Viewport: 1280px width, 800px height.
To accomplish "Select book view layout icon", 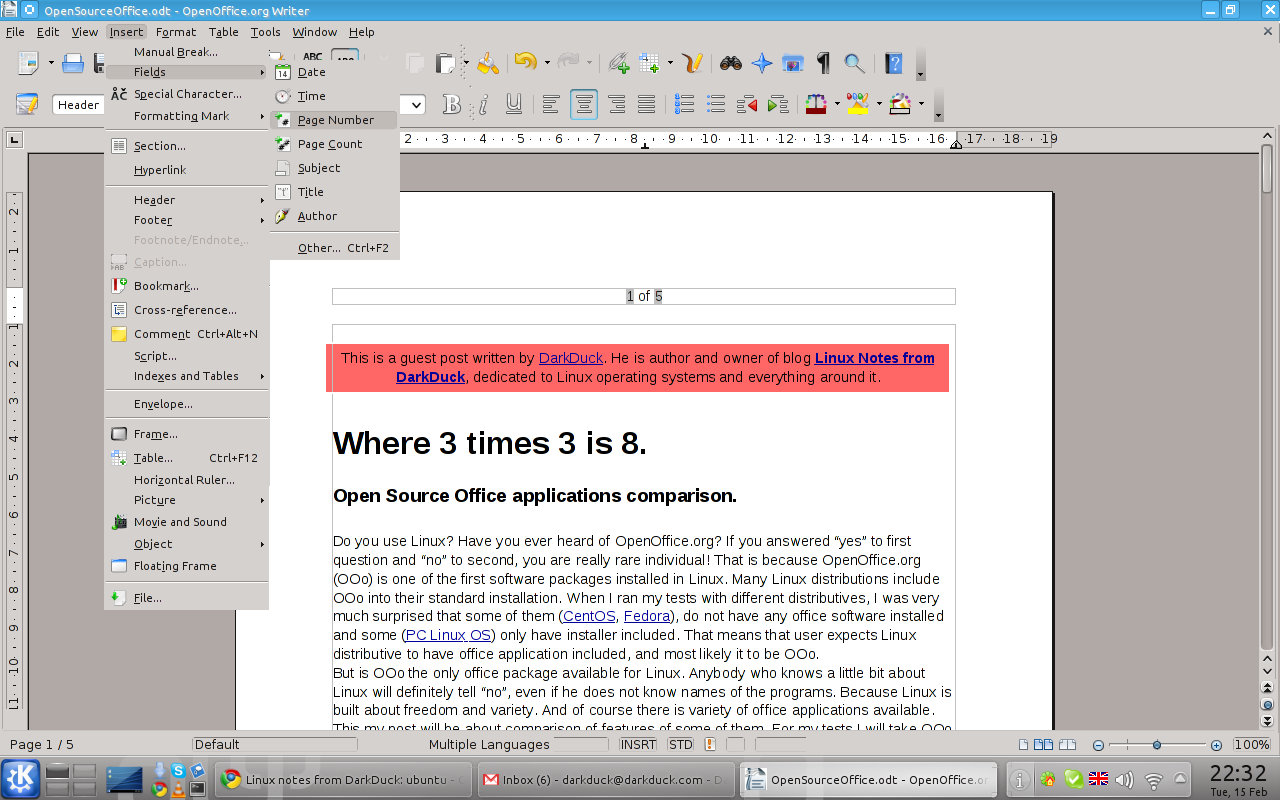I will 1069,744.
